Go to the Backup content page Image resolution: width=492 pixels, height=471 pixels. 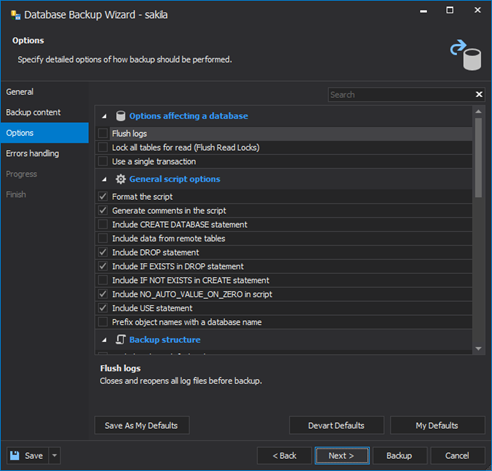(x=45, y=112)
